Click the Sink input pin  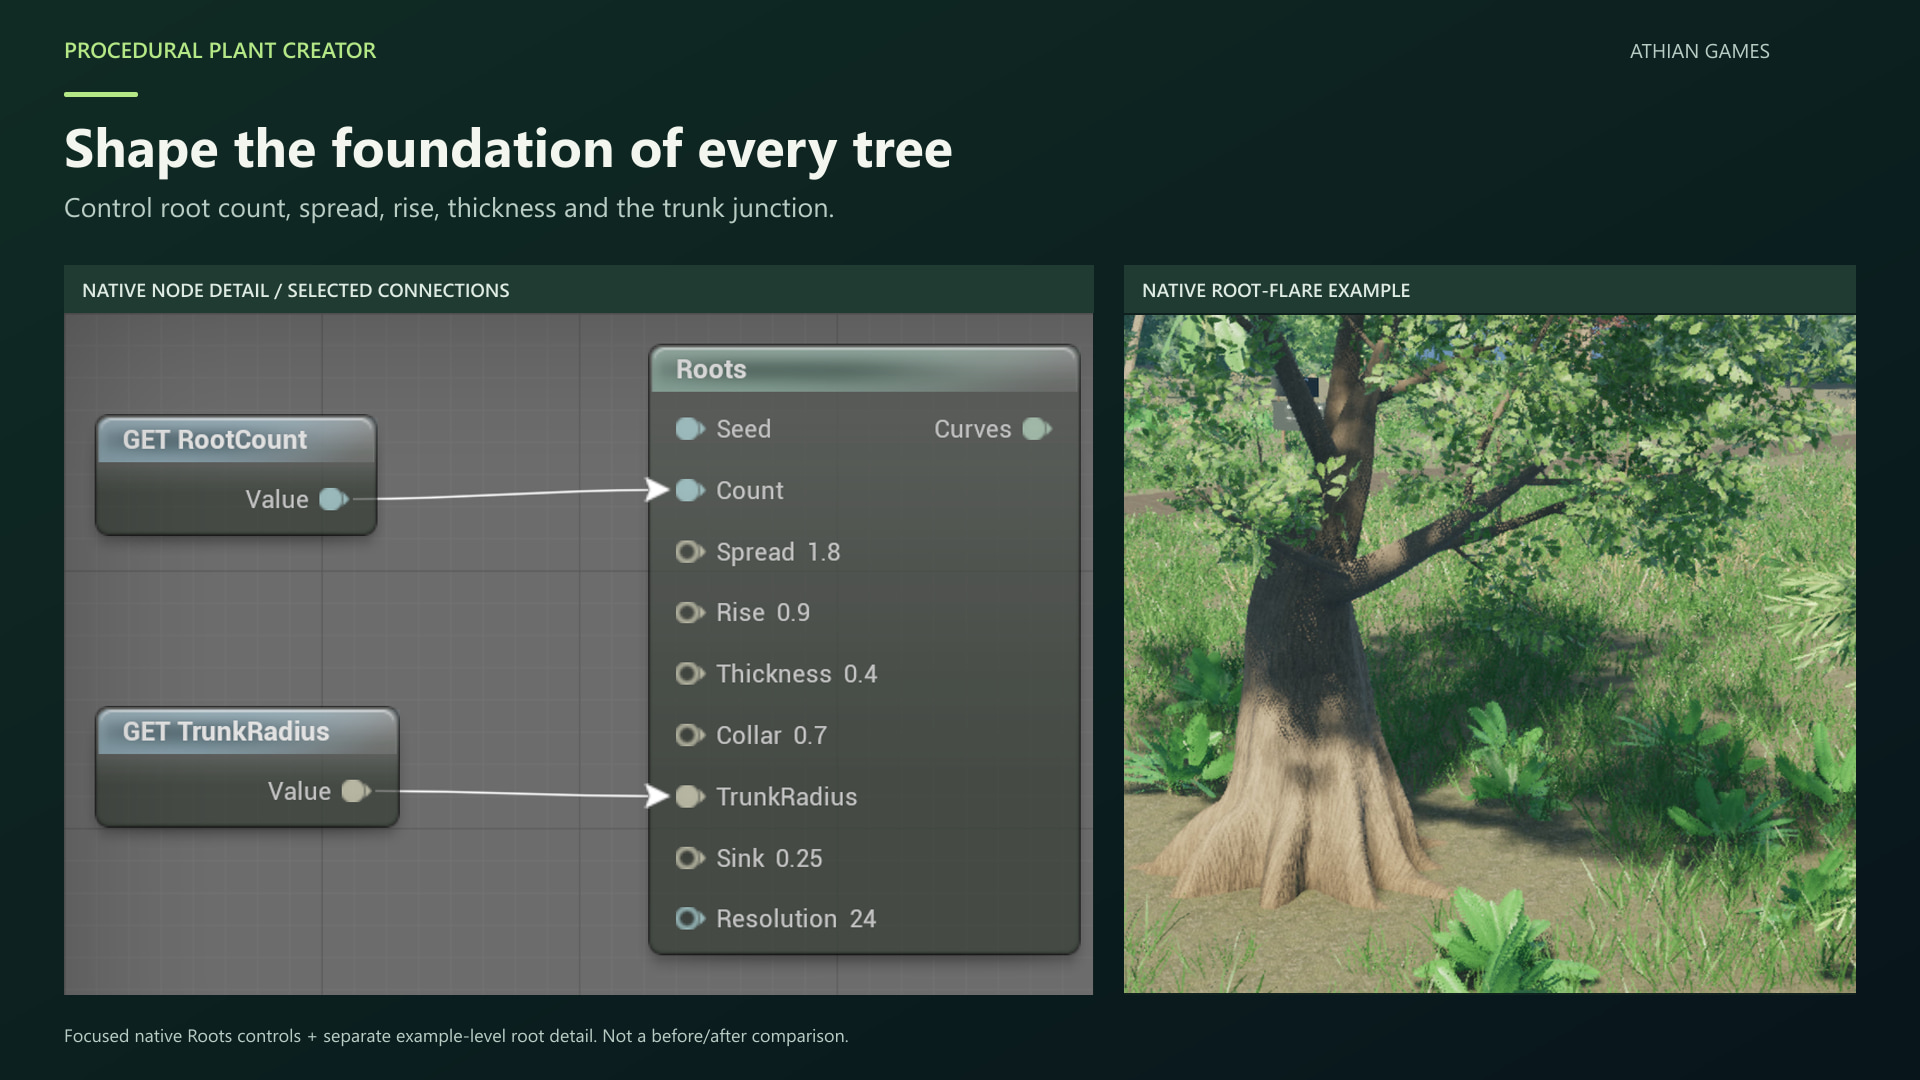pos(690,858)
